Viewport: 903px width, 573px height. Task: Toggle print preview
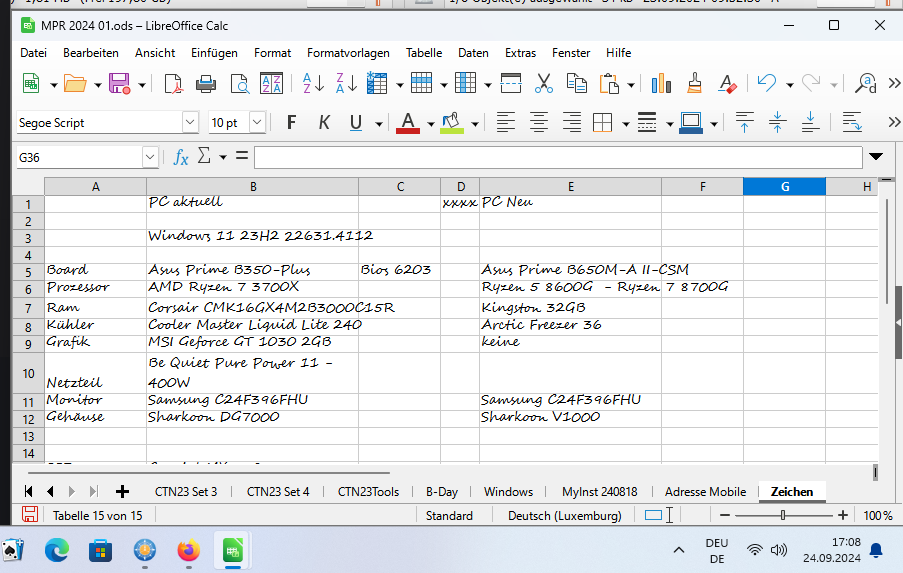point(239,84)
